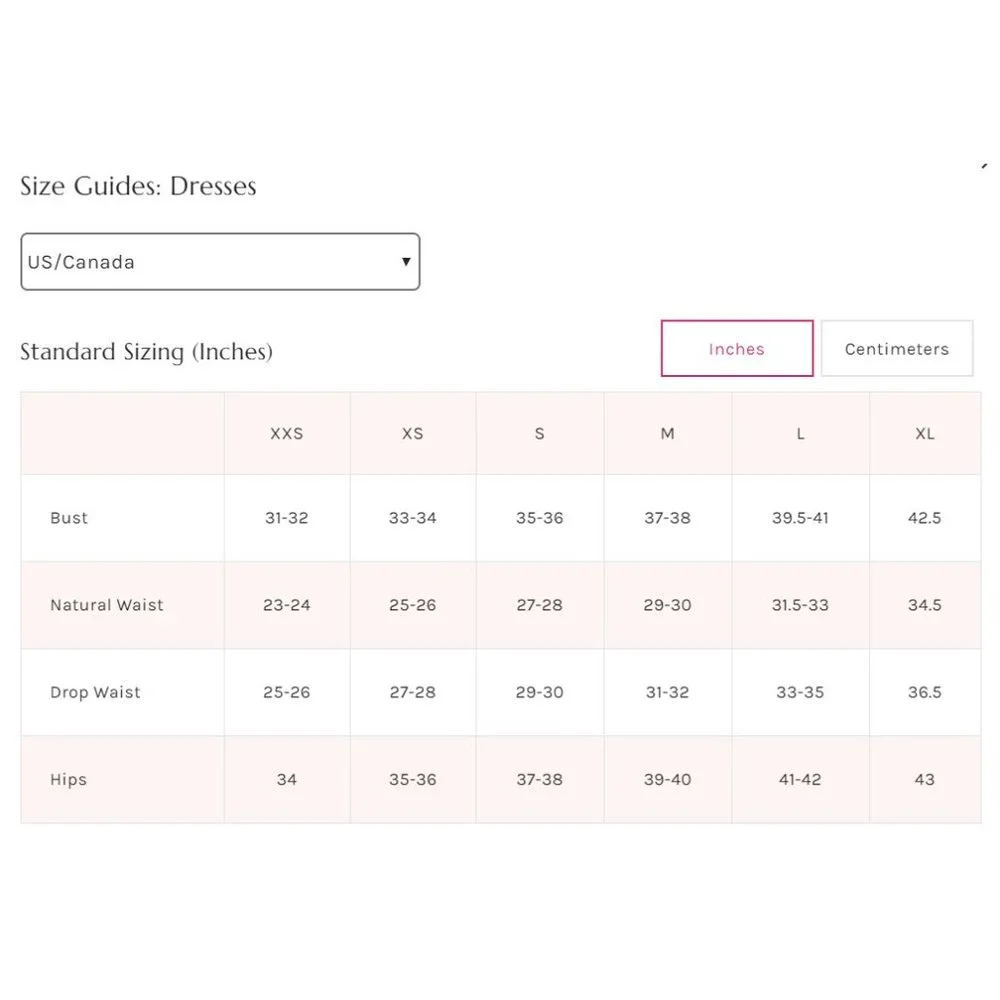
Task: Click the 42.5 bust value under XL
Action: tap(924, 518)
